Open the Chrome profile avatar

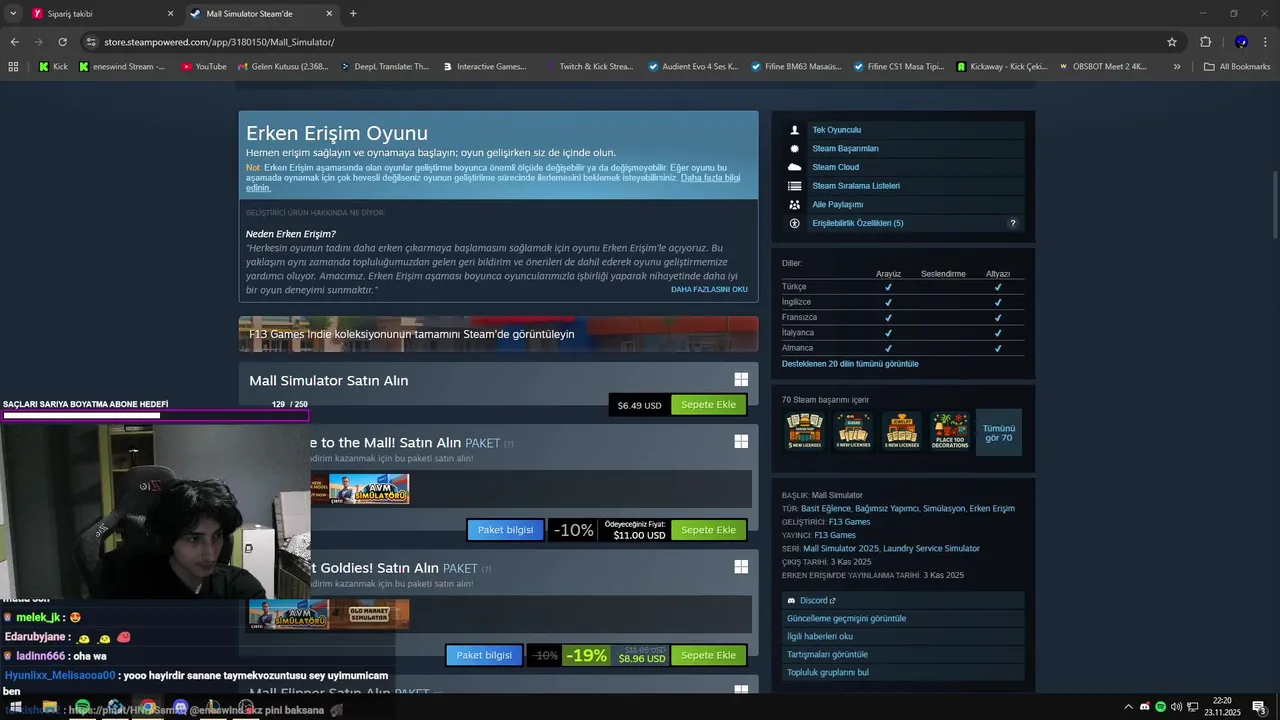(x=1241, y=42)
